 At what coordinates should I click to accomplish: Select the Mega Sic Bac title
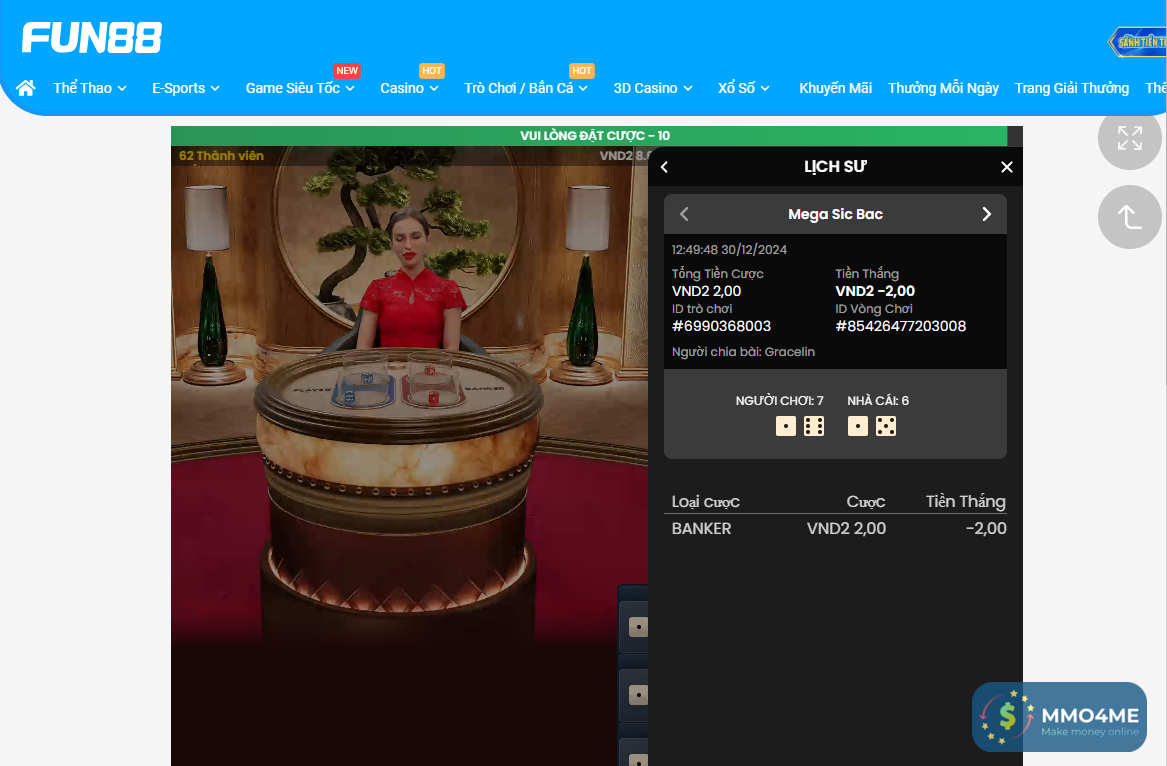coord(835,214)
